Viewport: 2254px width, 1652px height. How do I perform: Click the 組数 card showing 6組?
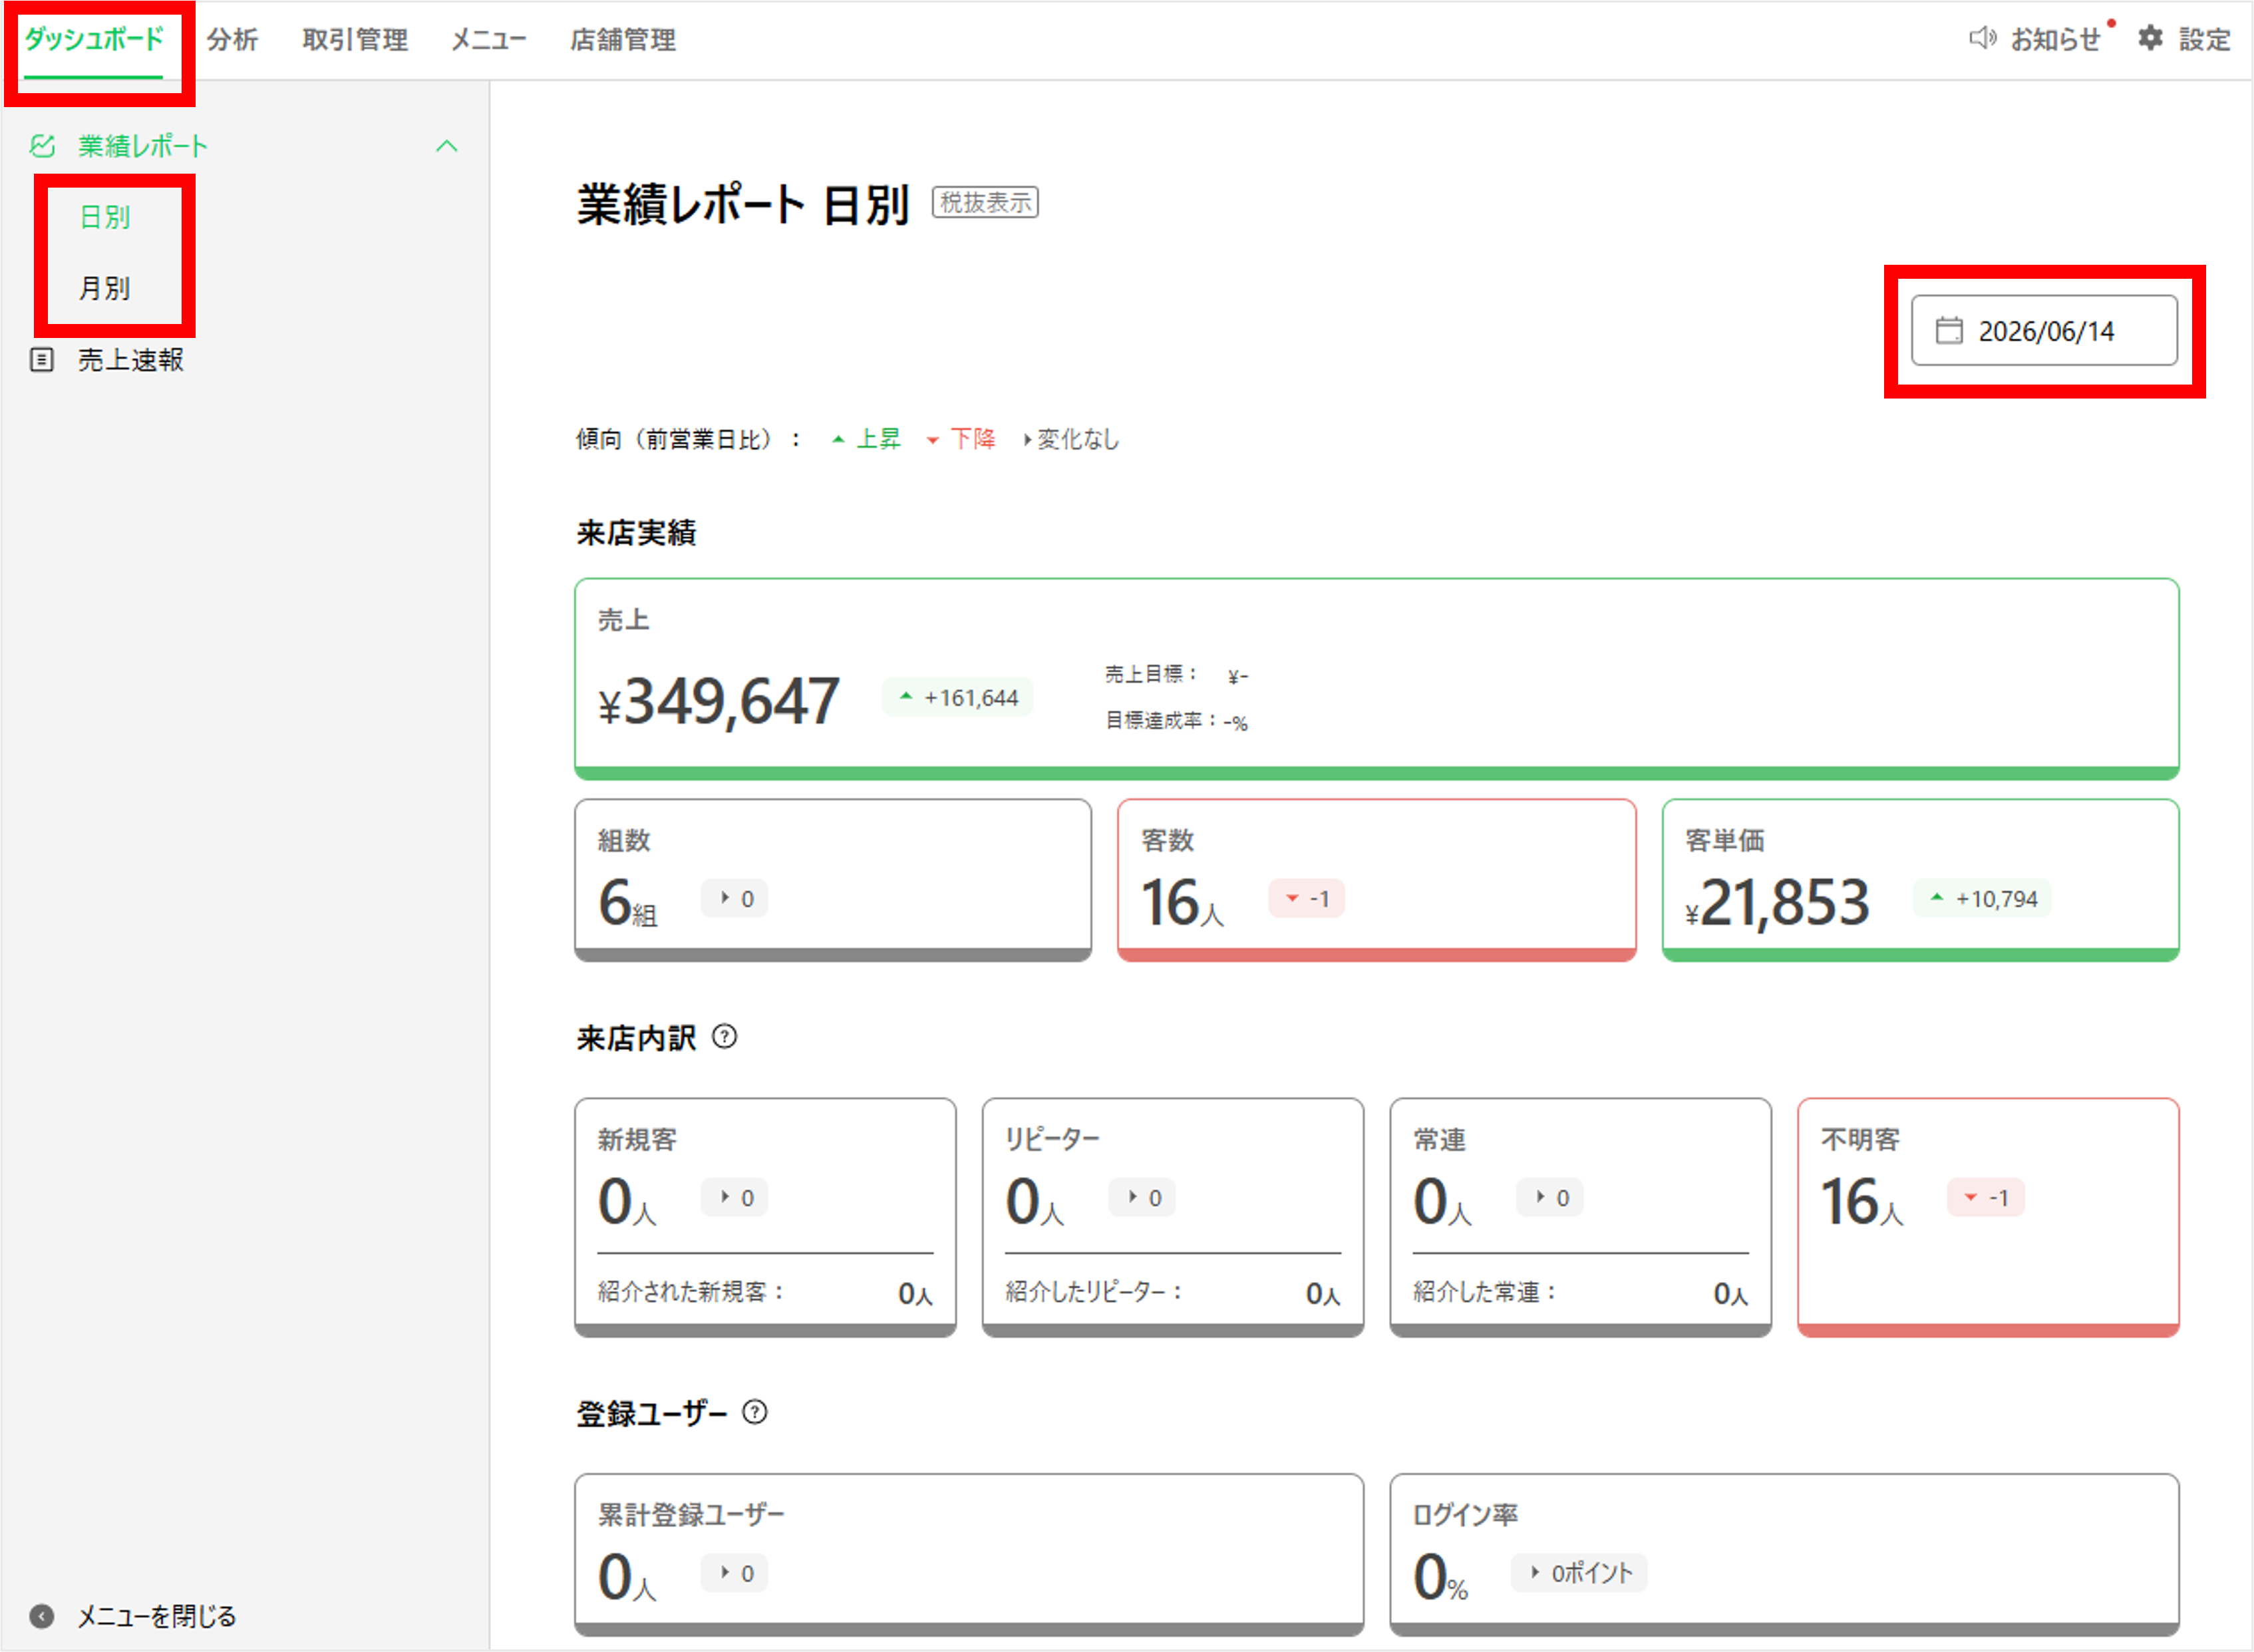point(832,880)
